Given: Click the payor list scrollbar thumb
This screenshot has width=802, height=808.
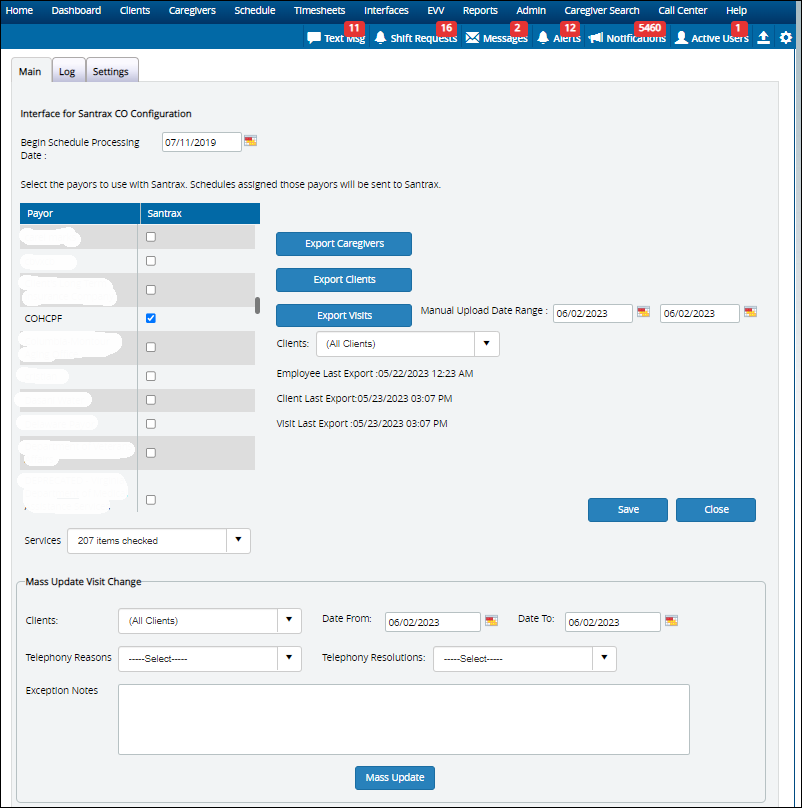Looking at the screenshot, I should 257,305.
